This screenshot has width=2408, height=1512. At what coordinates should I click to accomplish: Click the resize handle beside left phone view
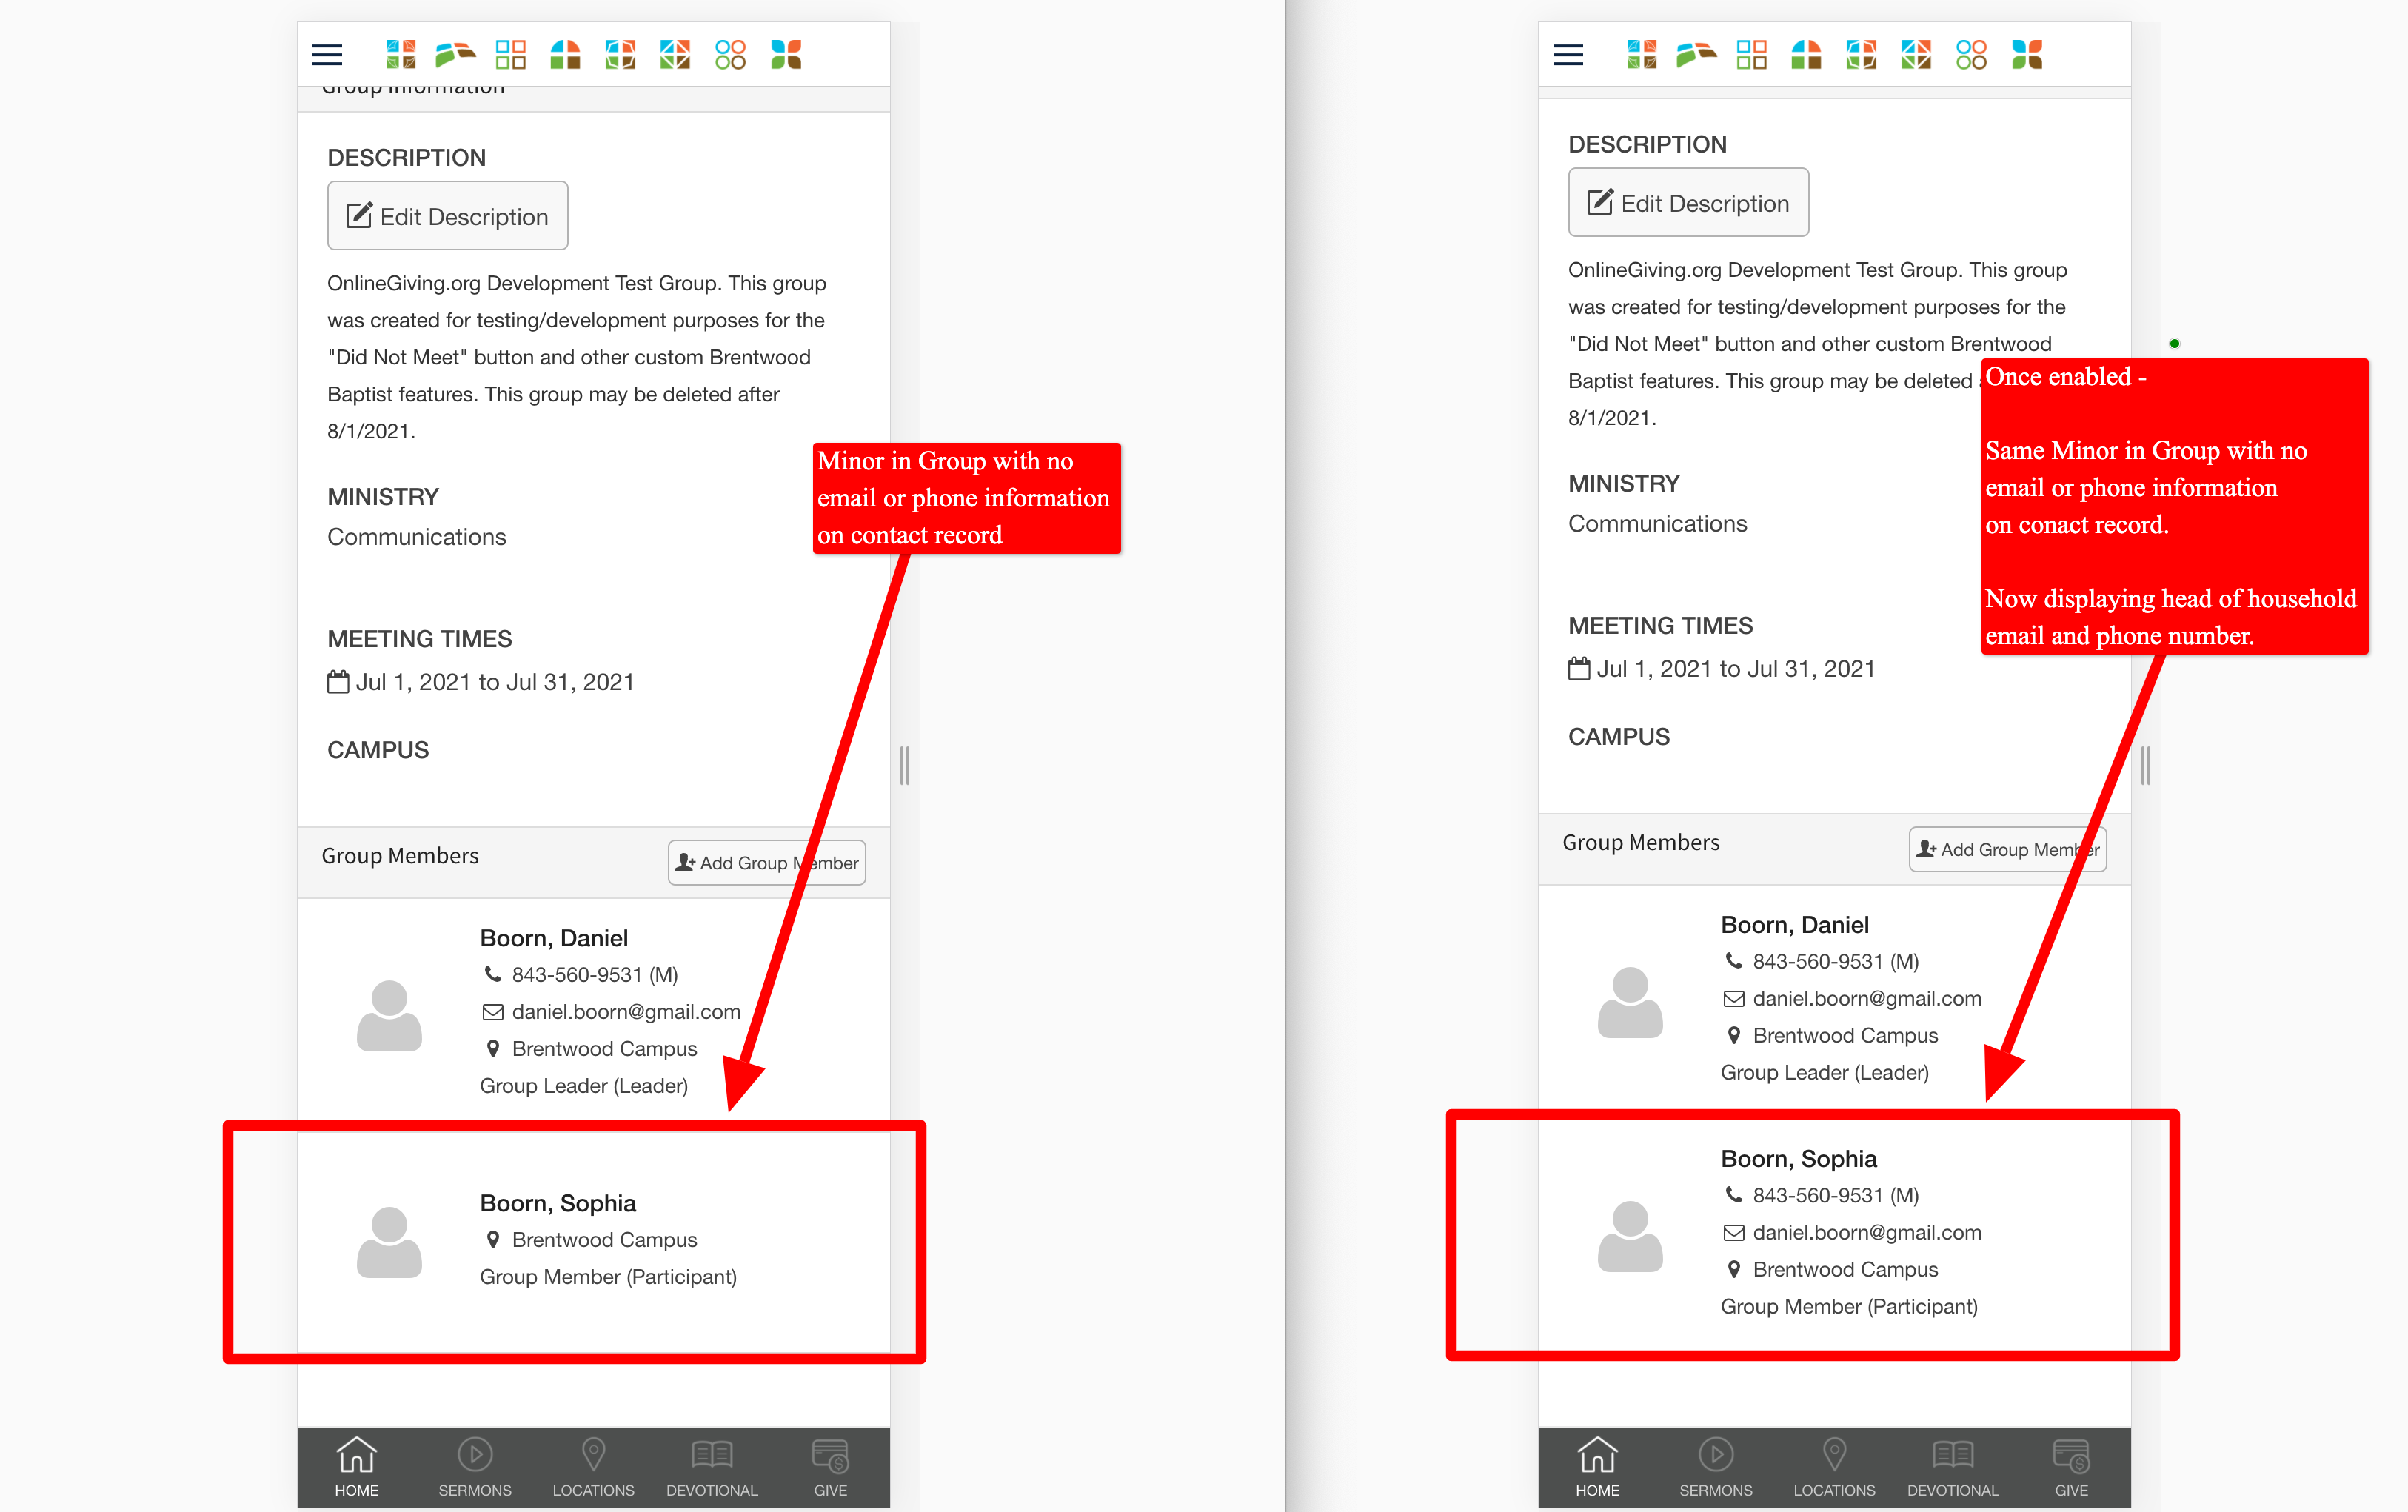pos(905,765)
